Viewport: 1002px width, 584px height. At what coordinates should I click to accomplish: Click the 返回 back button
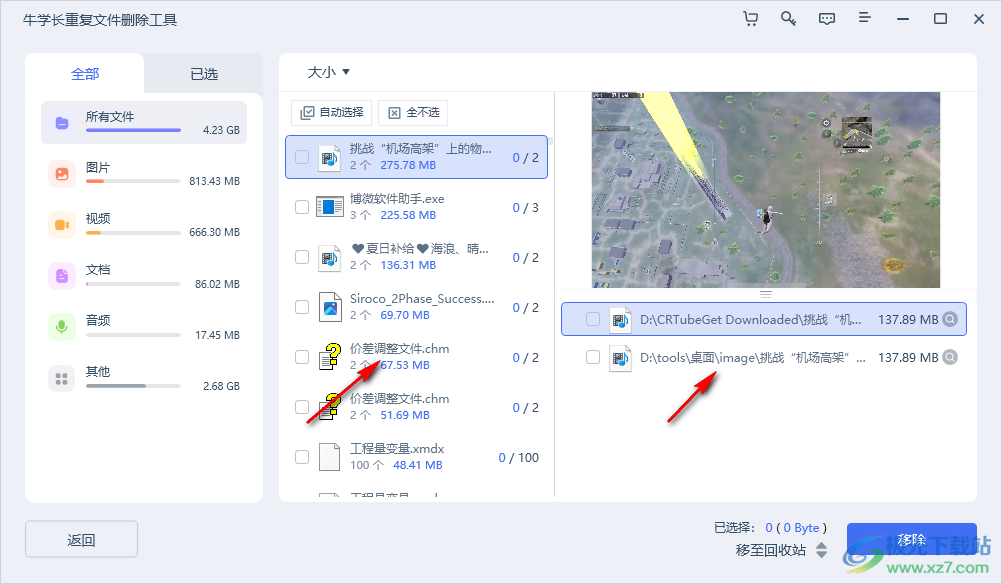point(81,540)
